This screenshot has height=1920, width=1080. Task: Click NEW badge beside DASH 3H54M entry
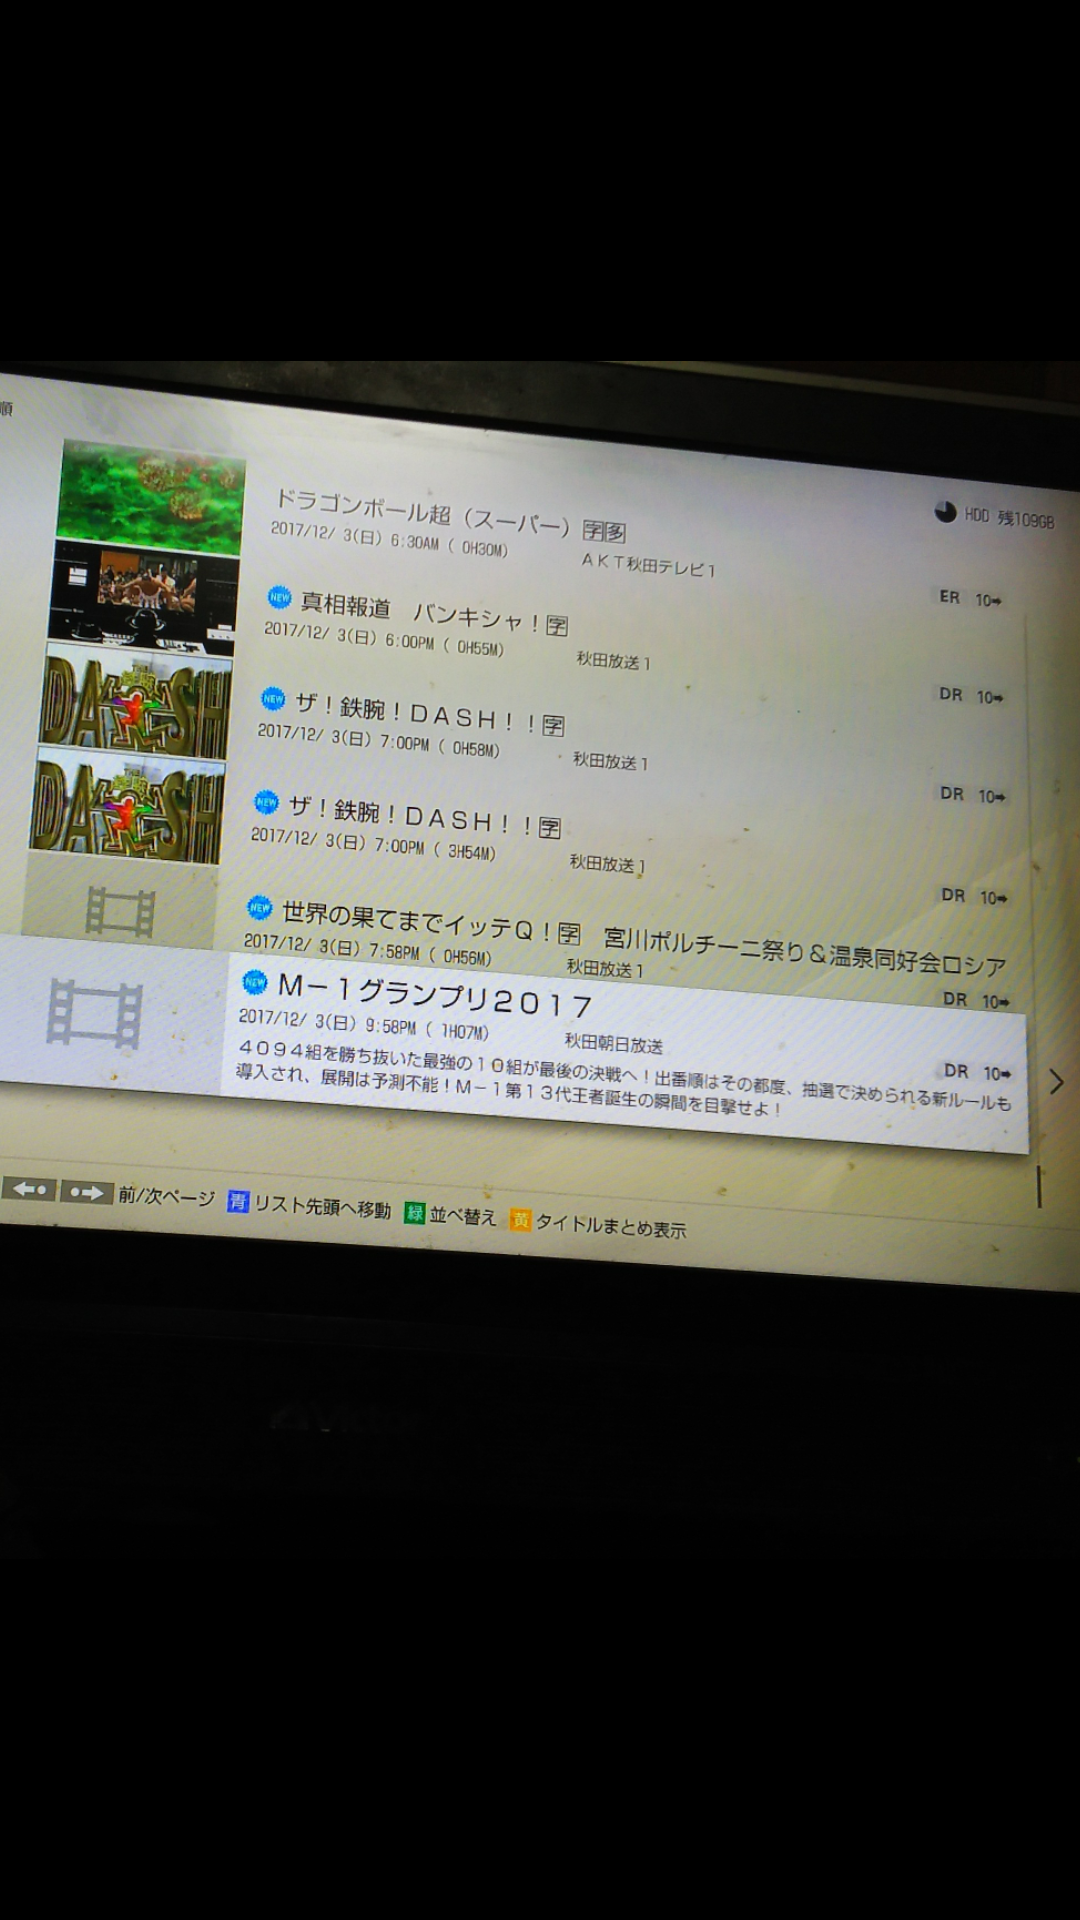click(x=266, y=801)
